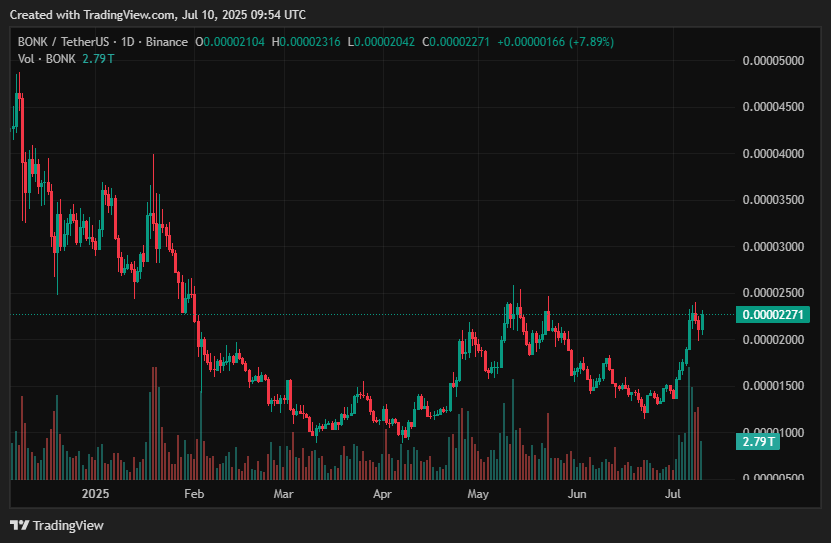Select the Apr marker on time axis
The width and height of the screenshot is (831, 543).
[382, 494]
